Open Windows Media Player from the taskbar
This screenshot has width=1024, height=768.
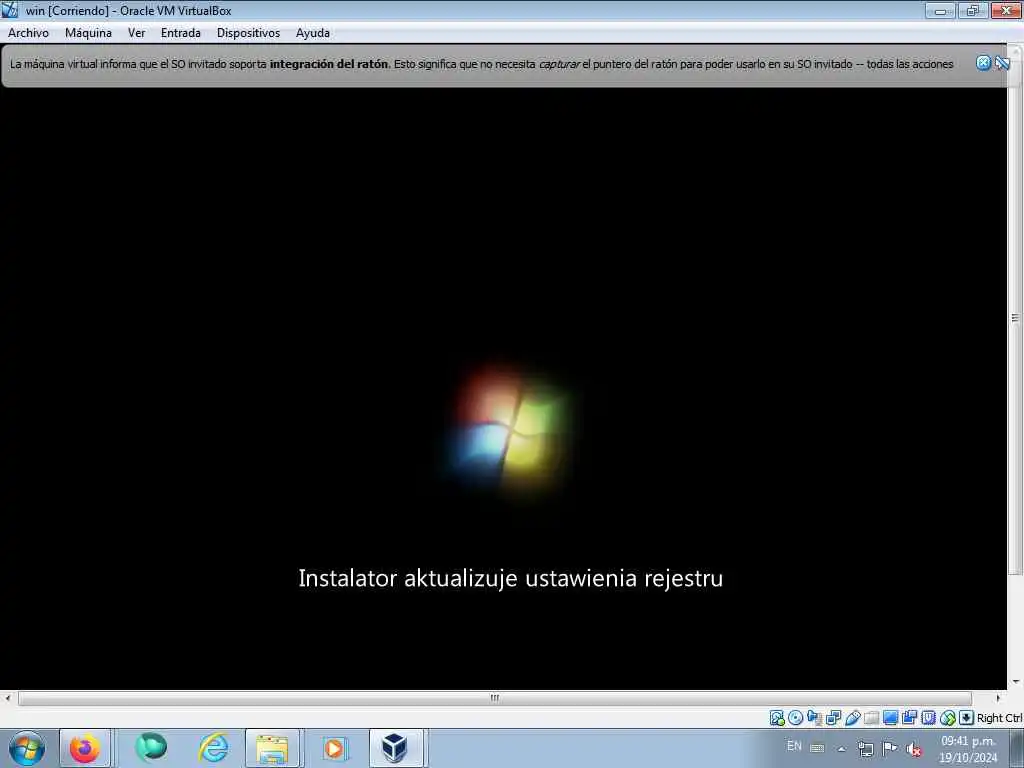tap(334, 748)
